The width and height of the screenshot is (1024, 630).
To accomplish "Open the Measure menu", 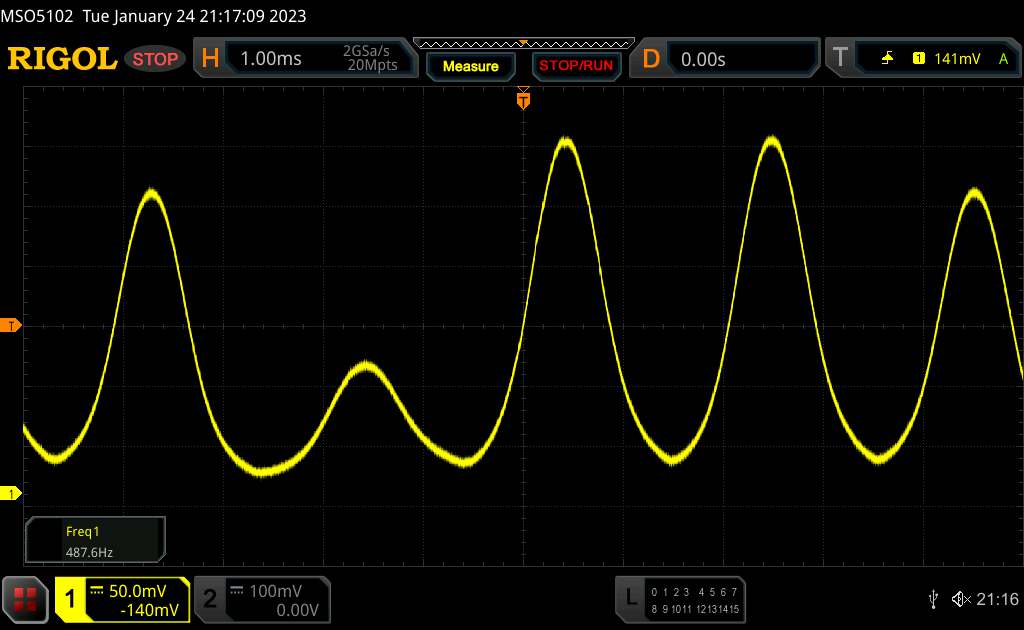I will point(471,66).
